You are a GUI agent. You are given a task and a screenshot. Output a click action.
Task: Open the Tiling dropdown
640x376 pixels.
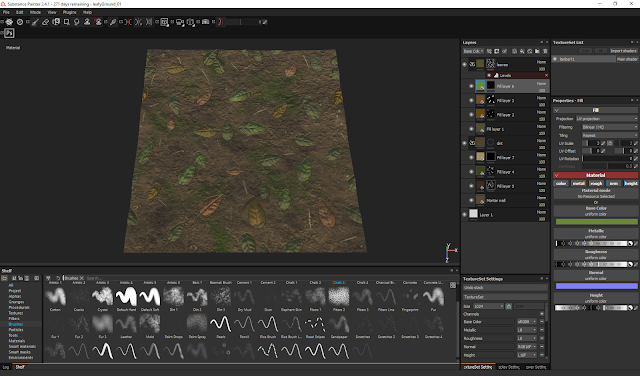point(610,135)
